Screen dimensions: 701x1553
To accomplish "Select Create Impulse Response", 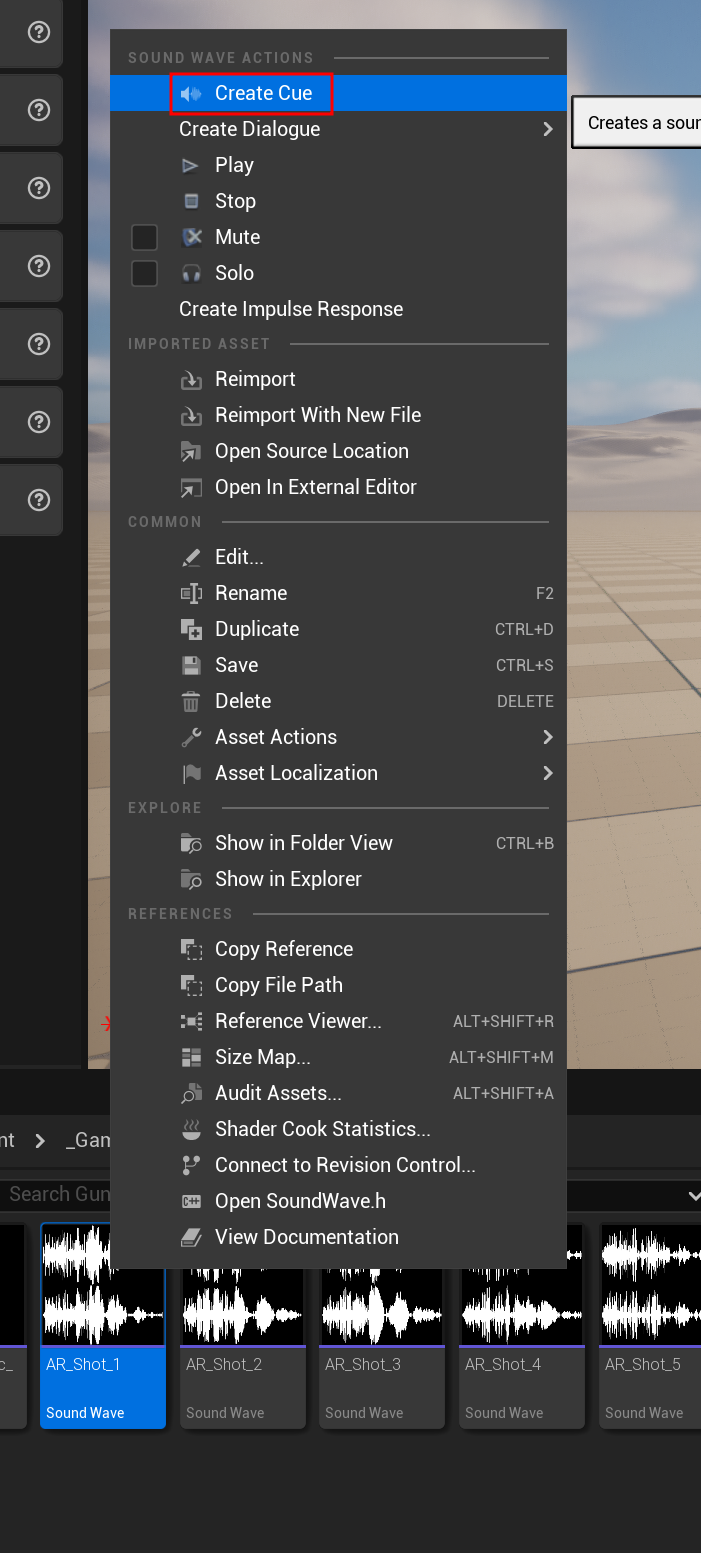I will [338, 309].
